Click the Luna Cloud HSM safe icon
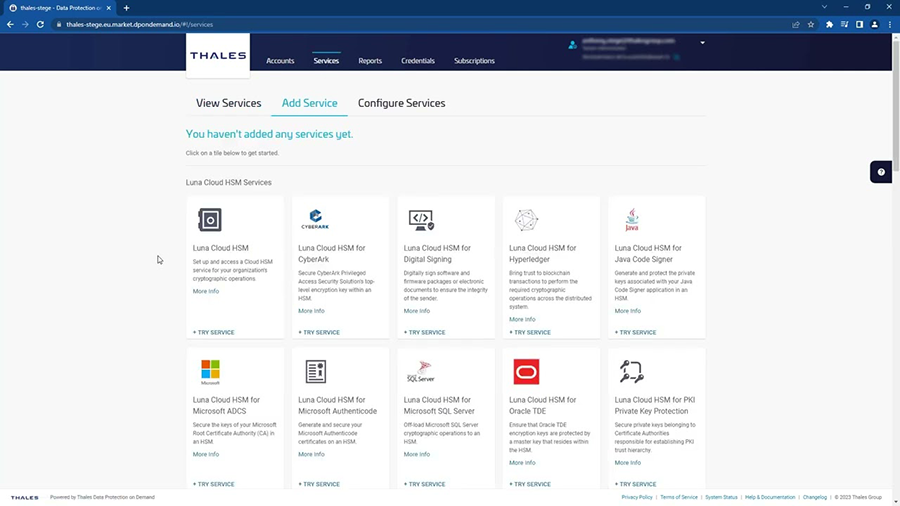The height and width of the screenshot is (506, 900). (x=210, y=220)
